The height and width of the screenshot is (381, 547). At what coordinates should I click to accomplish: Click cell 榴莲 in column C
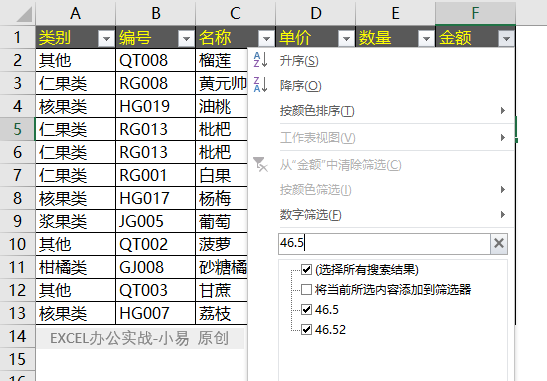click(x=222, y=60)
